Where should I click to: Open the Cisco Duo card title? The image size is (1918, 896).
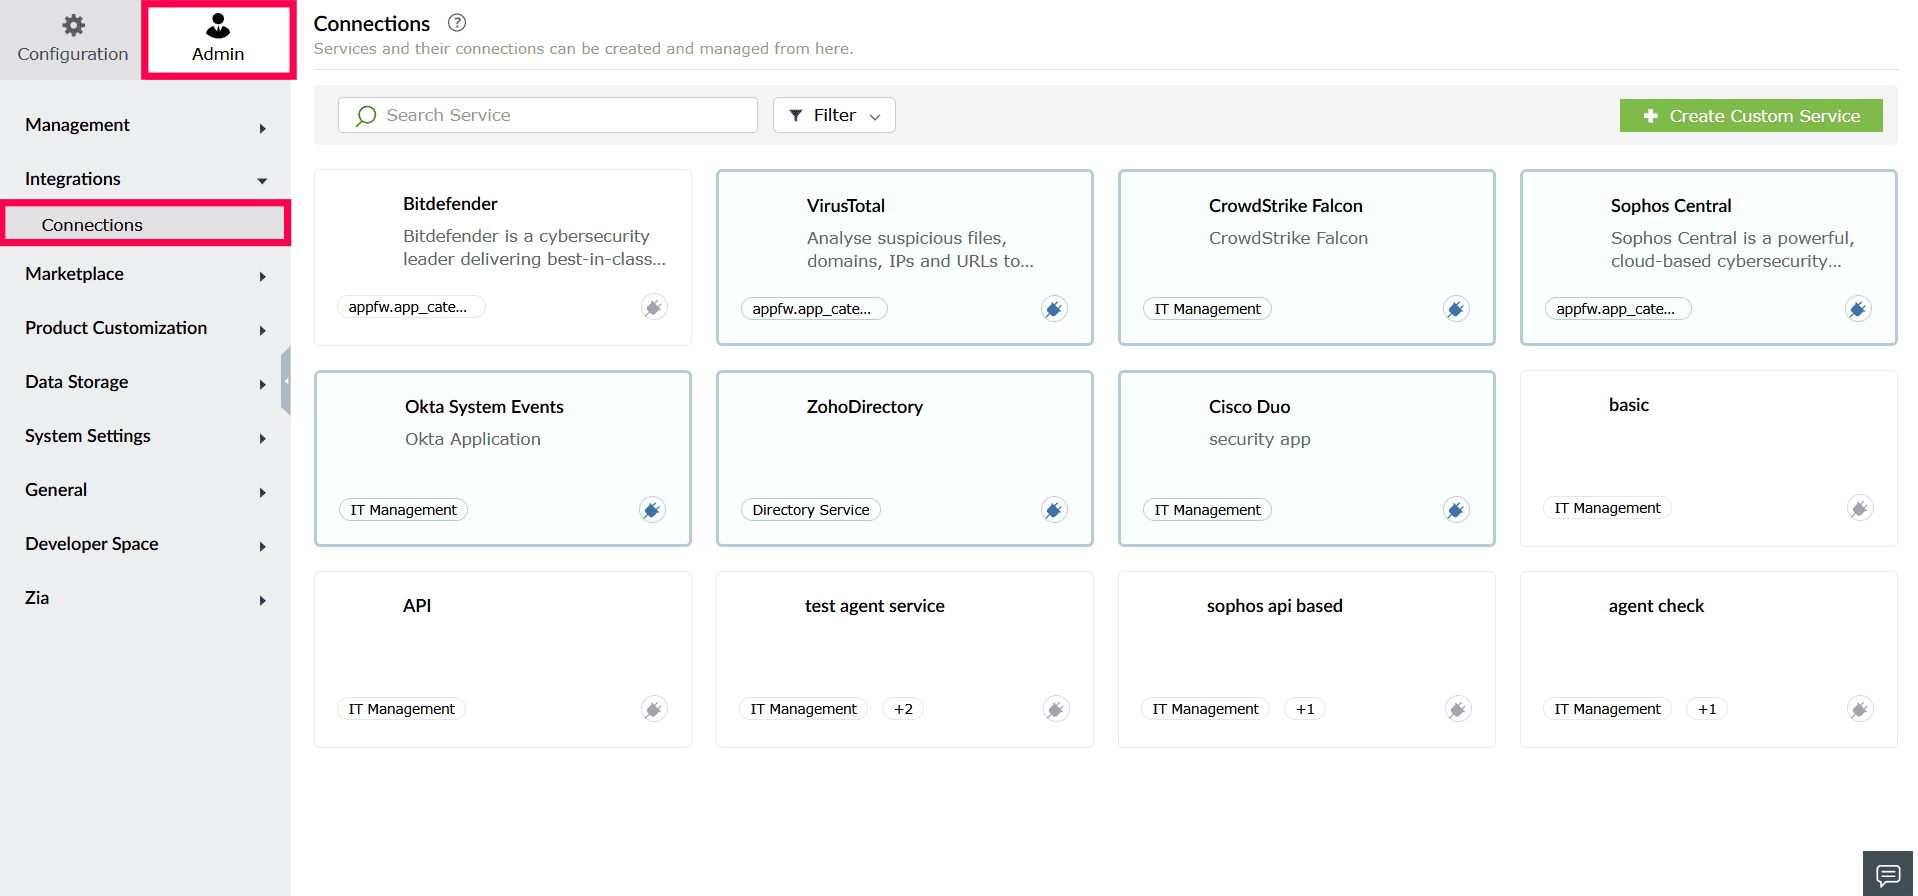(1249, 407)
